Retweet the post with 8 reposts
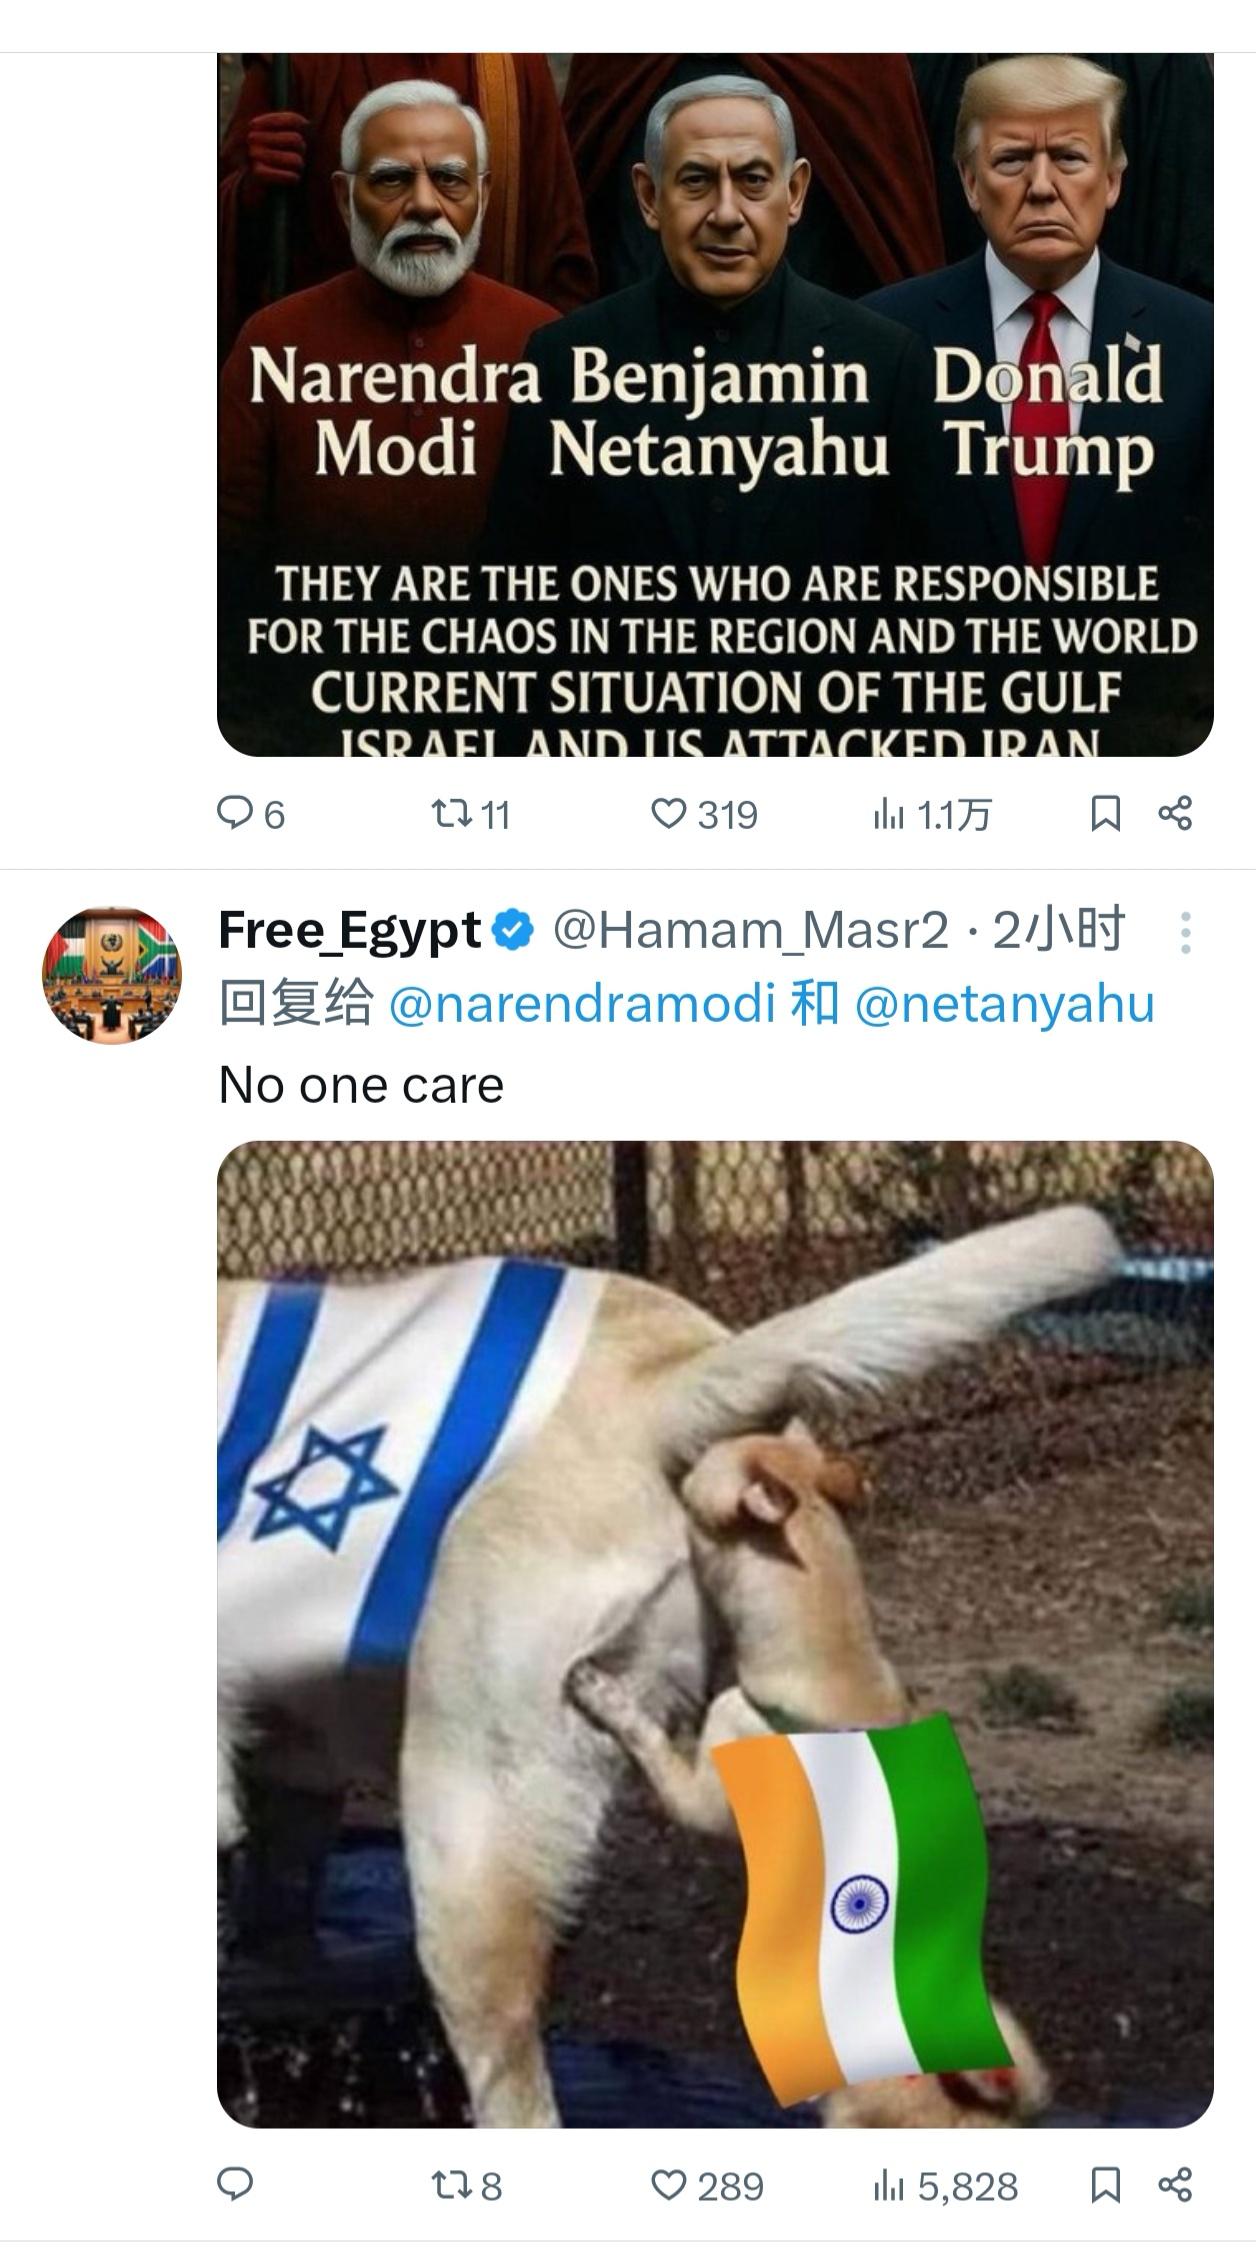This screenshot has width=1256, height=2248. tap(466, 2185)
